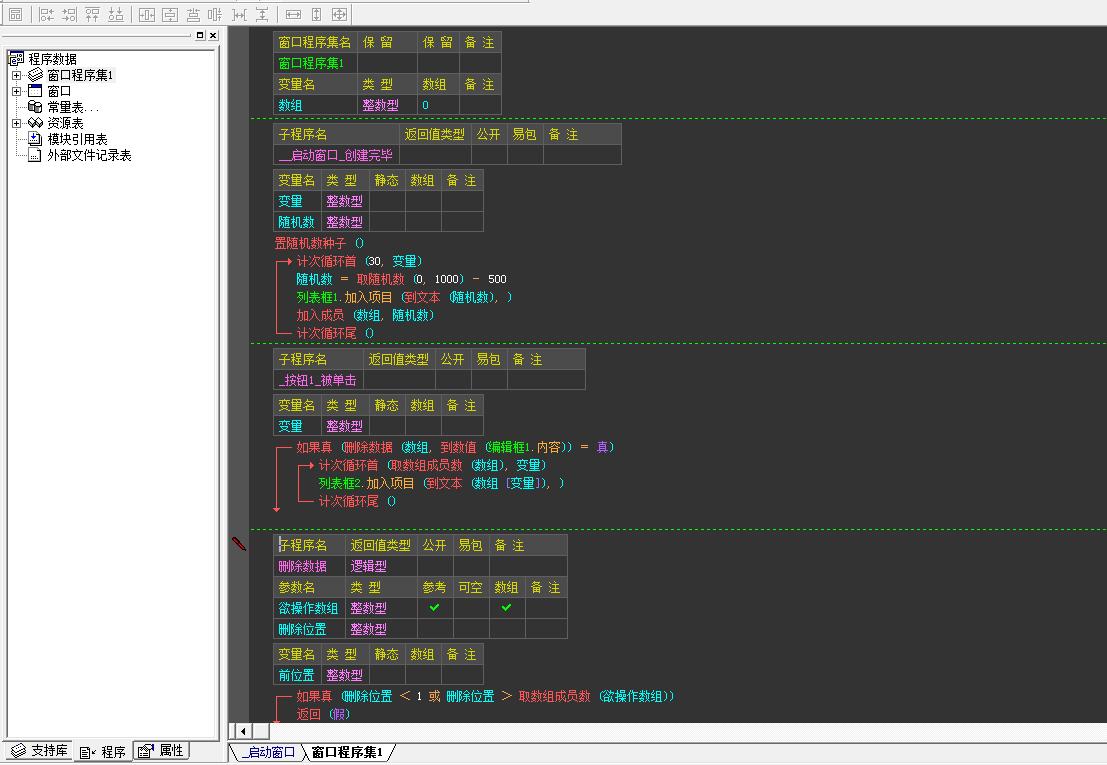1107x765 pixels.
Task: Click the equal vertical spacing icon
Action: pyautogui.click(x=262, y=14)
